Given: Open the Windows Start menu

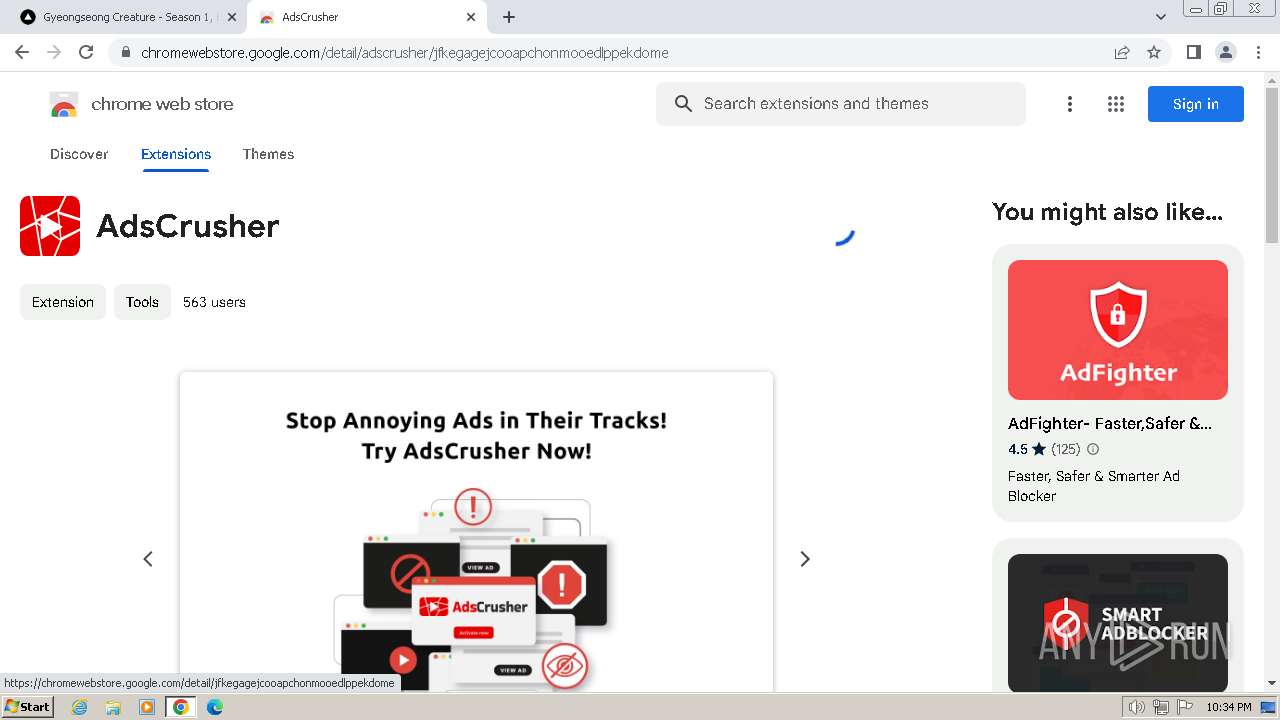Looking at the screenshot, I should point(28,707).
